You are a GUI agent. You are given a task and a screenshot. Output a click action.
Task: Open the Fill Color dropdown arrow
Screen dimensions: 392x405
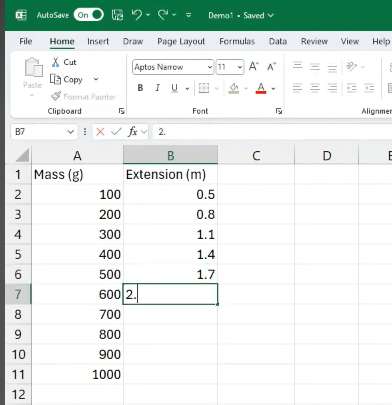[x=246, y=89]
